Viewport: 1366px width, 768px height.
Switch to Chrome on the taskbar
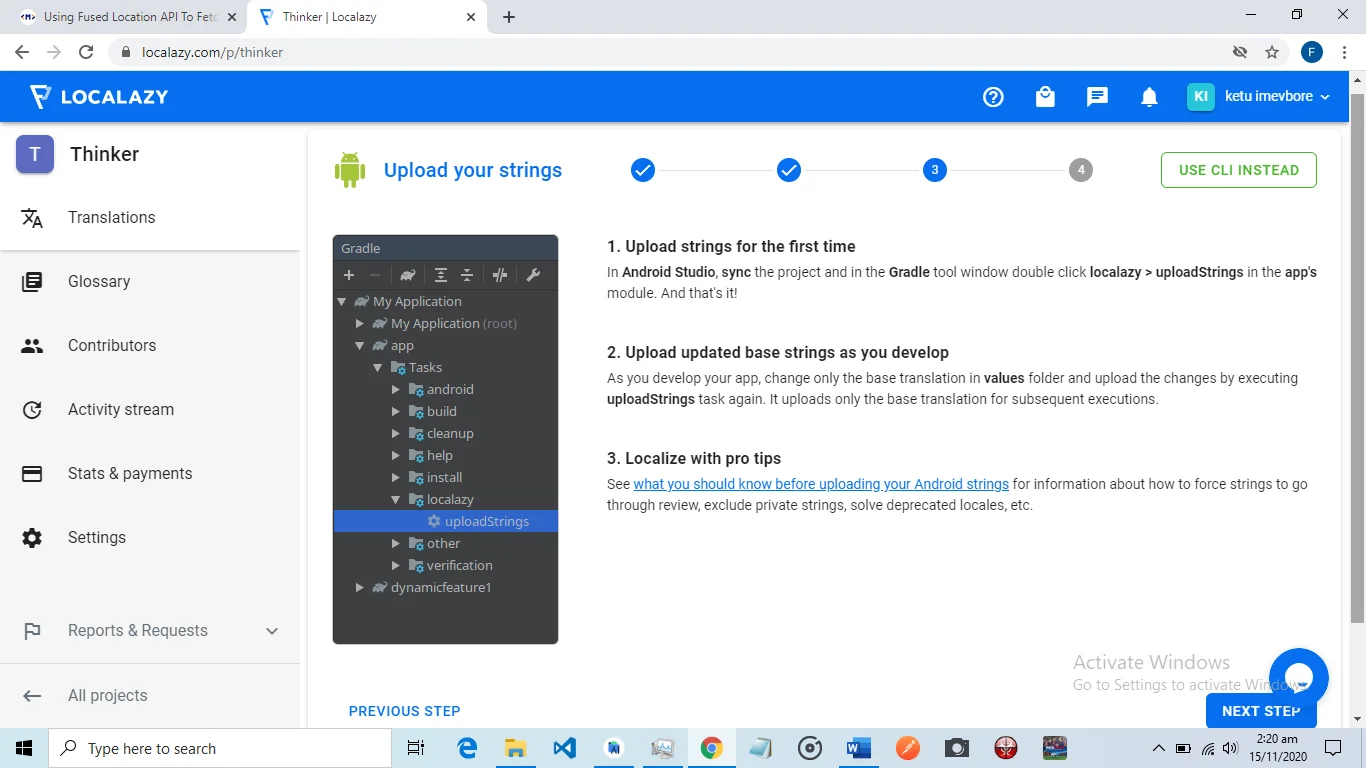[x=712, y=748]
